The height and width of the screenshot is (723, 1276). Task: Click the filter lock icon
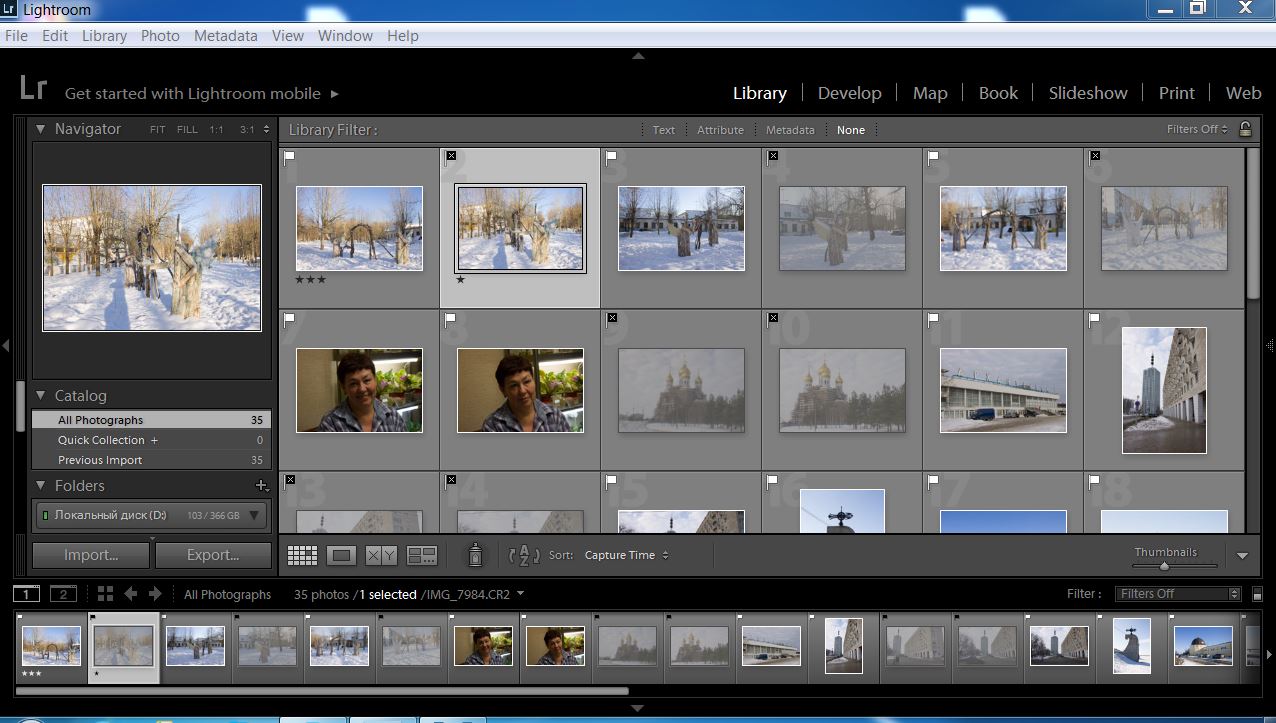[1245, 129]
